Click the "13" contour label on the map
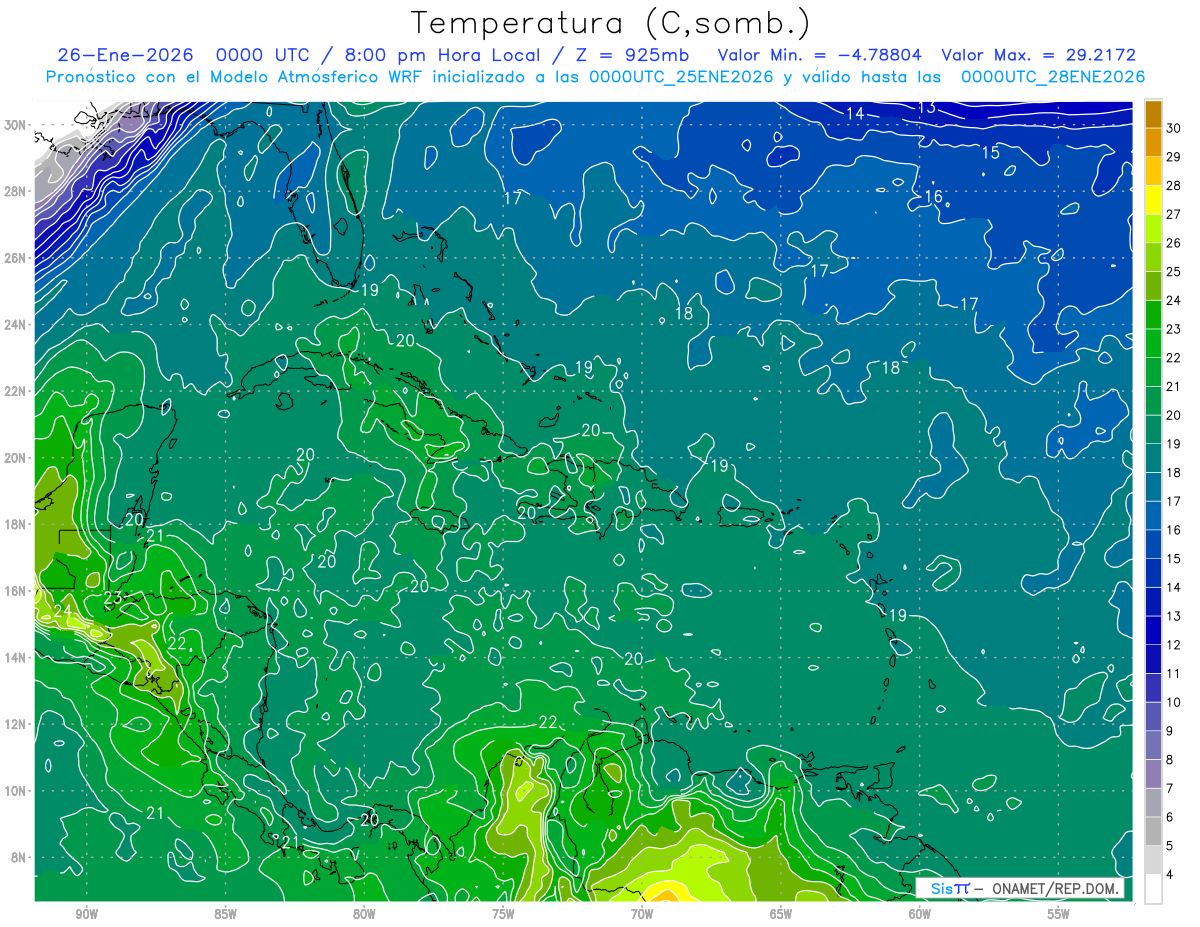This screenshot has height=927, width=1200. tap(927, 107)
